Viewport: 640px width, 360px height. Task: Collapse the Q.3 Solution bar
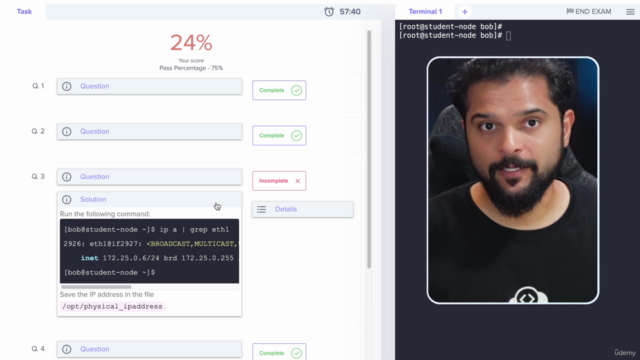pos(149,200)
